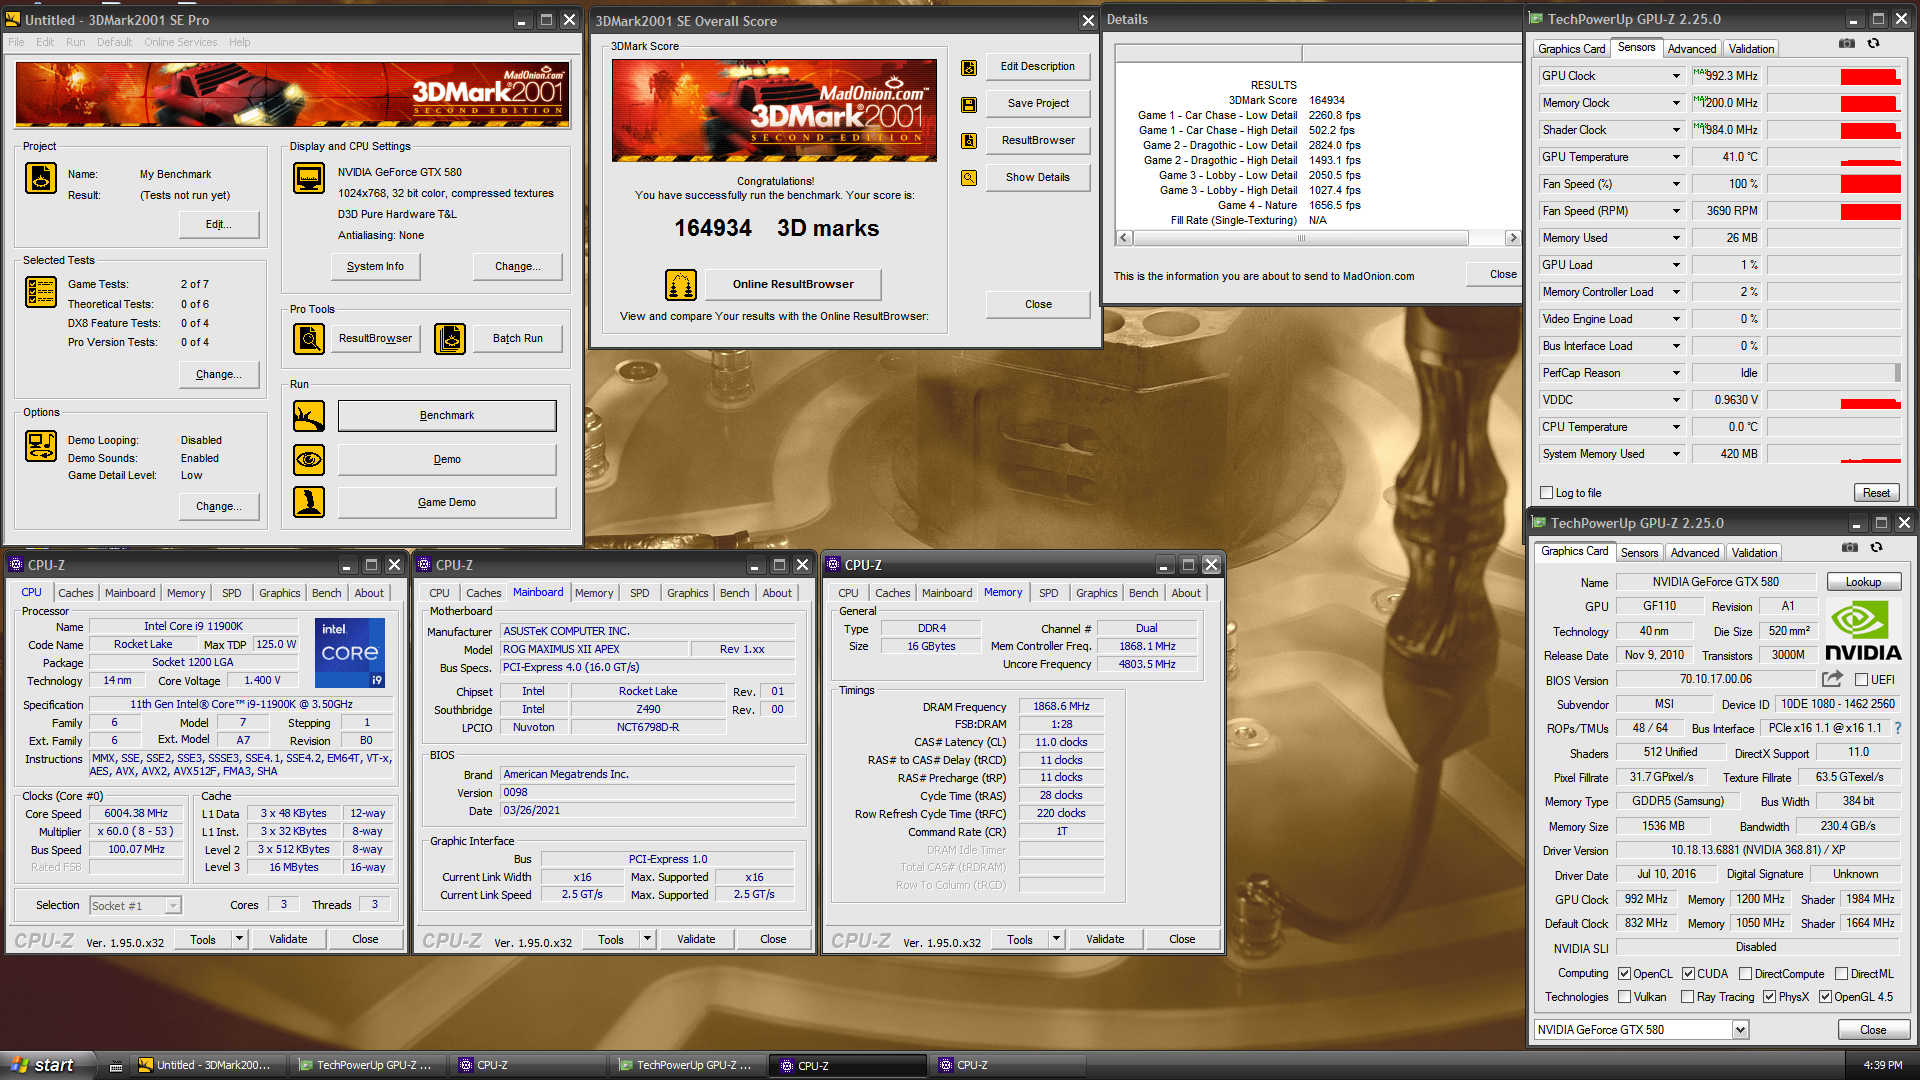Click the 3DMark2001 SE banner image in score window
1920x1080 pixels.
774,110
